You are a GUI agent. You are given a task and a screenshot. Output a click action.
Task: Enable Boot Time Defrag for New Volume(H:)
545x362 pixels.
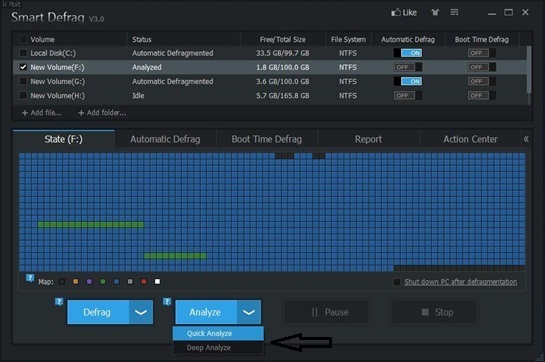(482, 95)
